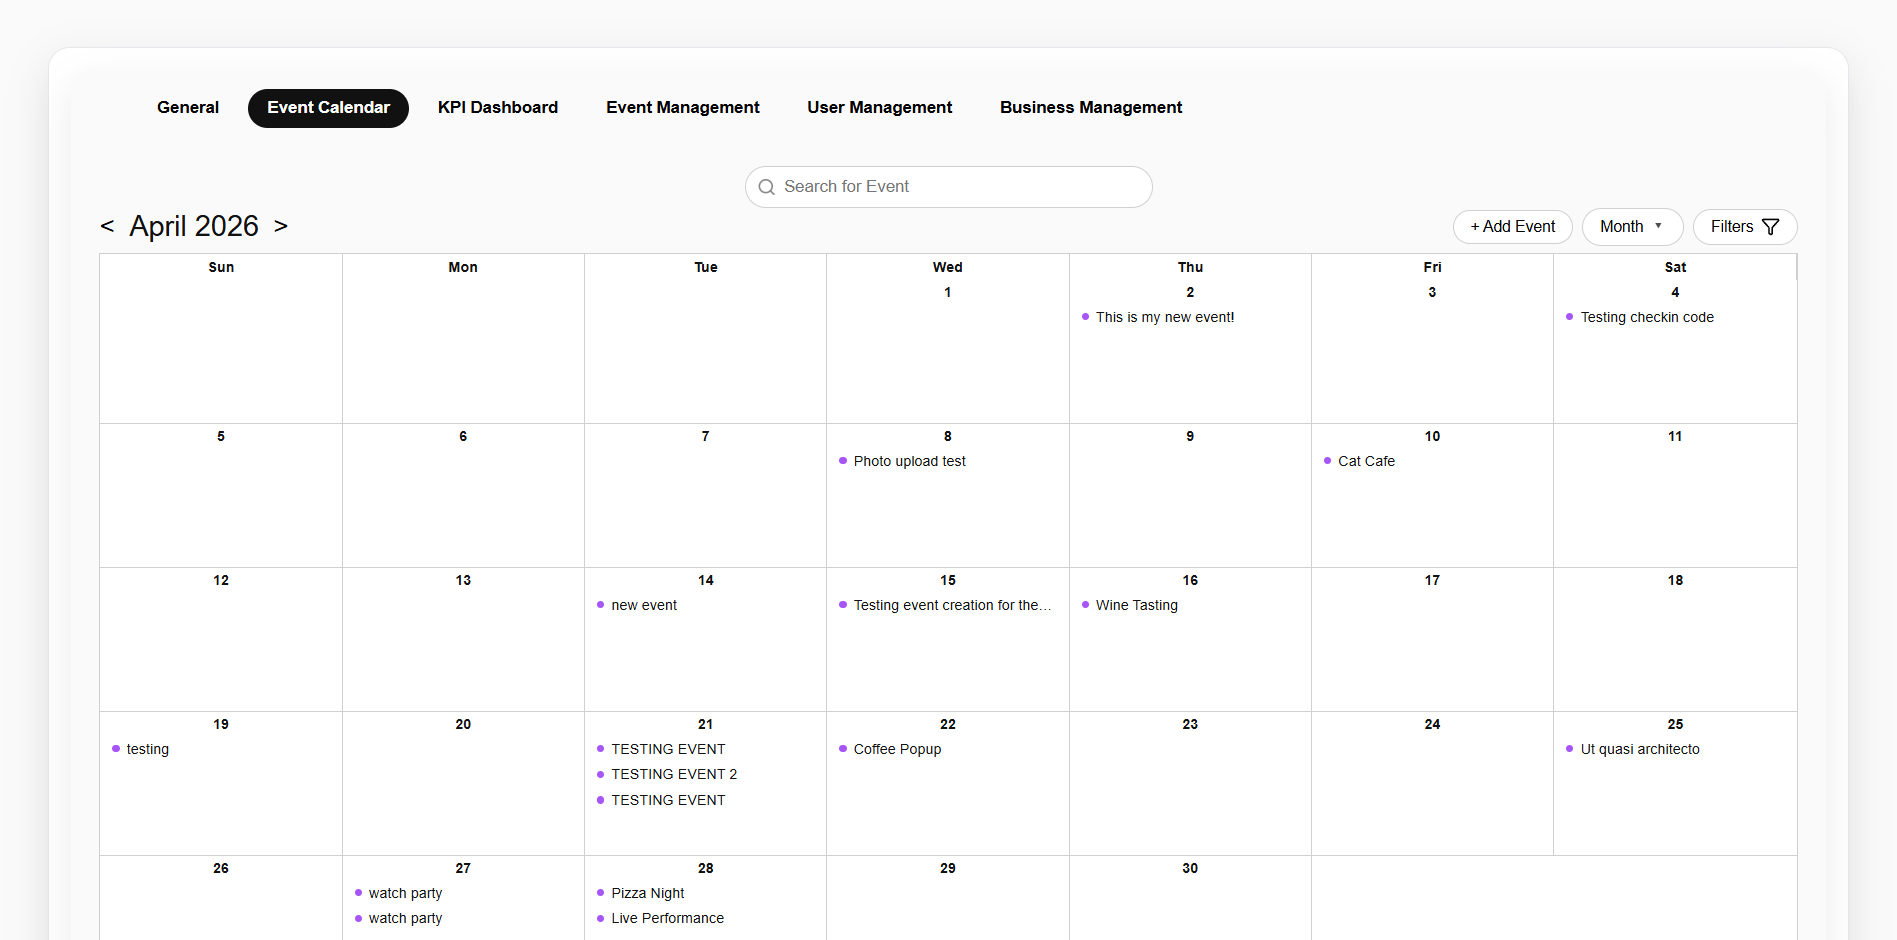Click the Sat column header
The height and width of the screenshot is (940, 1897).
[x=1675, y=267]
